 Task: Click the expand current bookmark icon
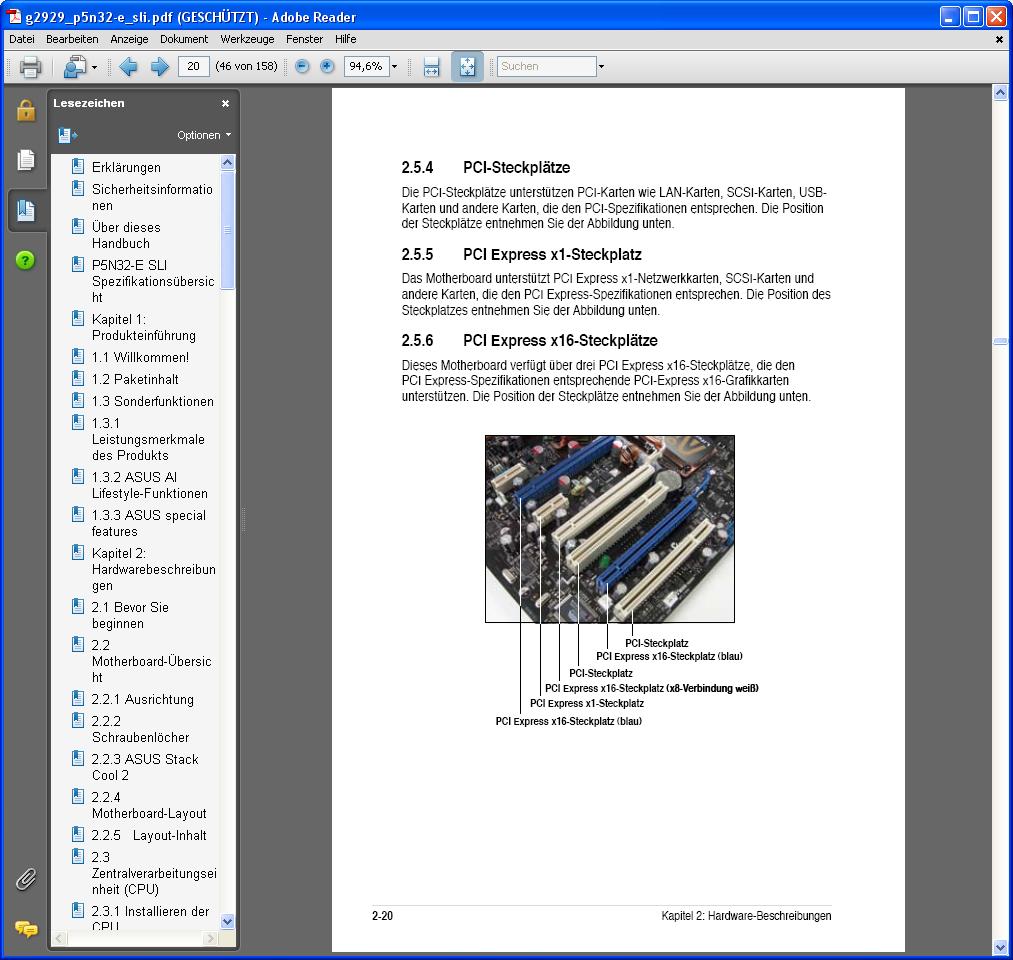pos(68,136)
